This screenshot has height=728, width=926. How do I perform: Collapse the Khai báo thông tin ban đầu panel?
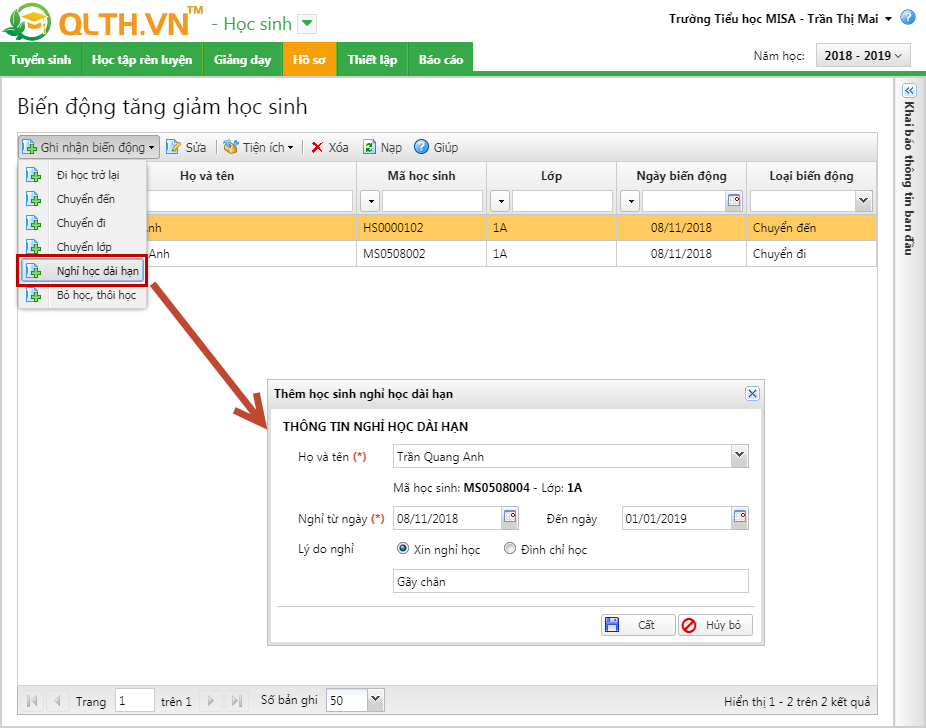(x=909, y=90)
